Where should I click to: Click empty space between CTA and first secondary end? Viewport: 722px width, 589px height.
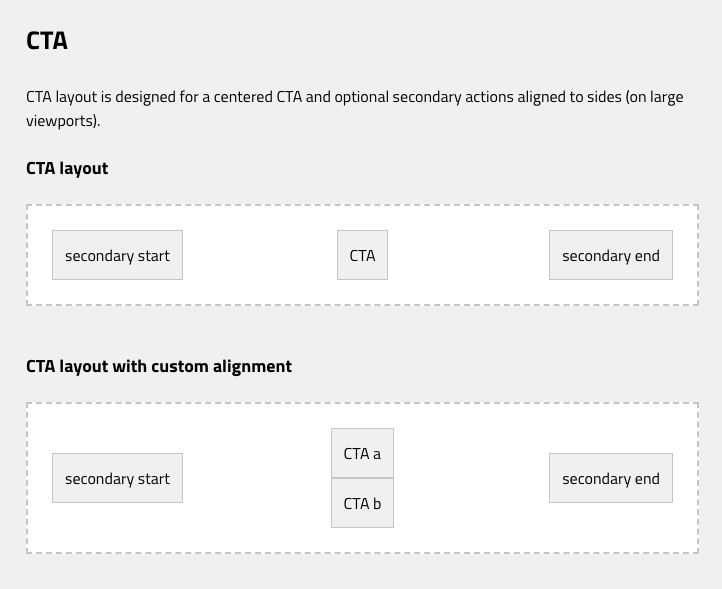tap(468, 255)
